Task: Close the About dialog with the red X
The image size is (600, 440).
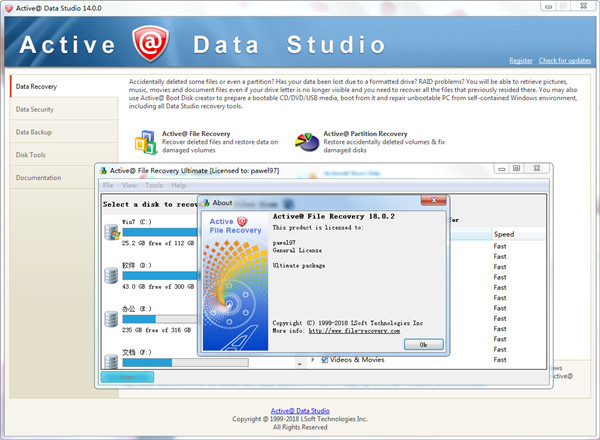Action: pos(434,200)
